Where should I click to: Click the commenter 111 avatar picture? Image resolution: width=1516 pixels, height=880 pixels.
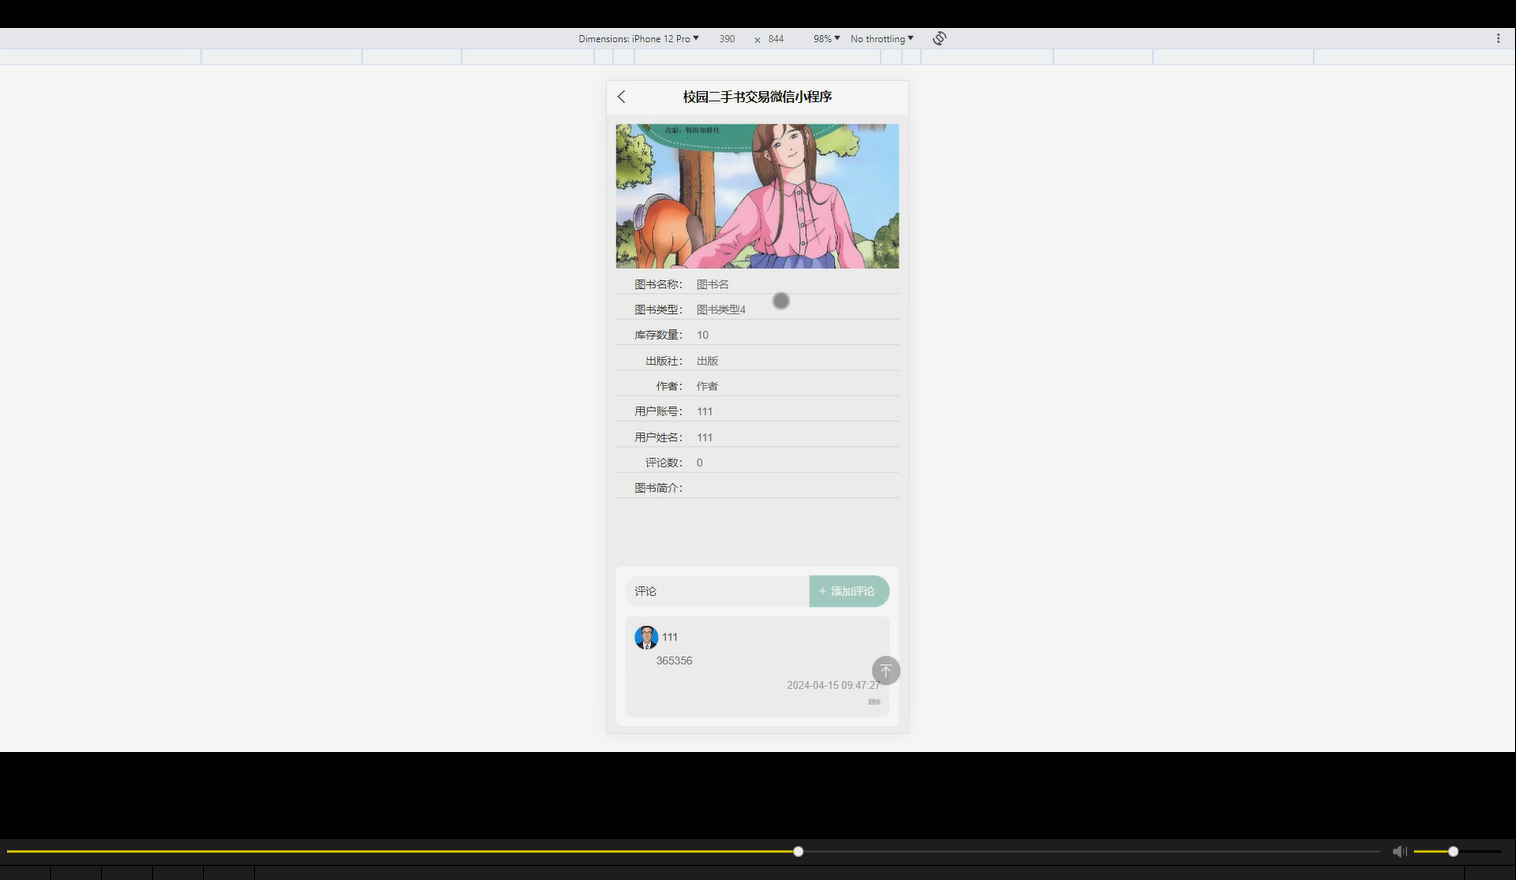pyautogui.click(x=646, y=637)
